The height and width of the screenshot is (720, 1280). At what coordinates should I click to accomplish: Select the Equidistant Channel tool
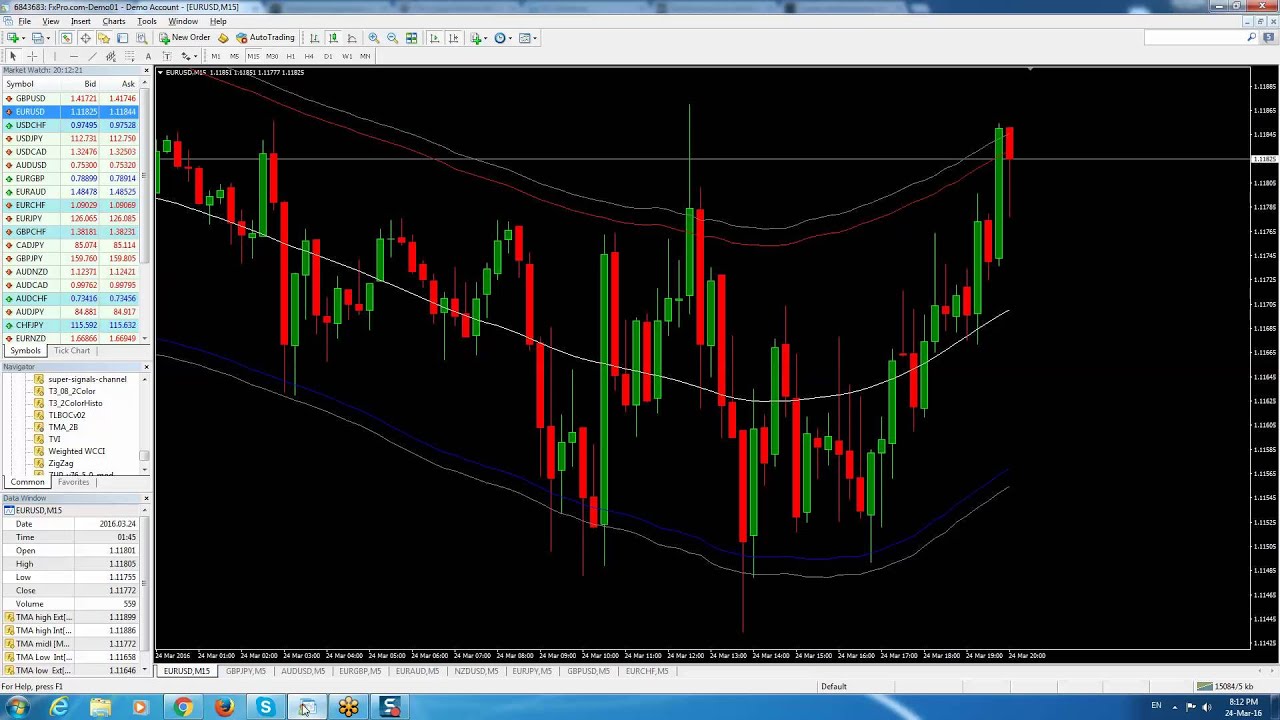point(111,56)
